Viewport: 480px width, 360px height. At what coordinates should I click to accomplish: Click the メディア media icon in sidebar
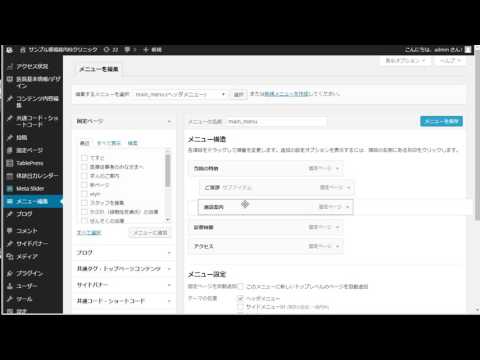click(10, 257)
